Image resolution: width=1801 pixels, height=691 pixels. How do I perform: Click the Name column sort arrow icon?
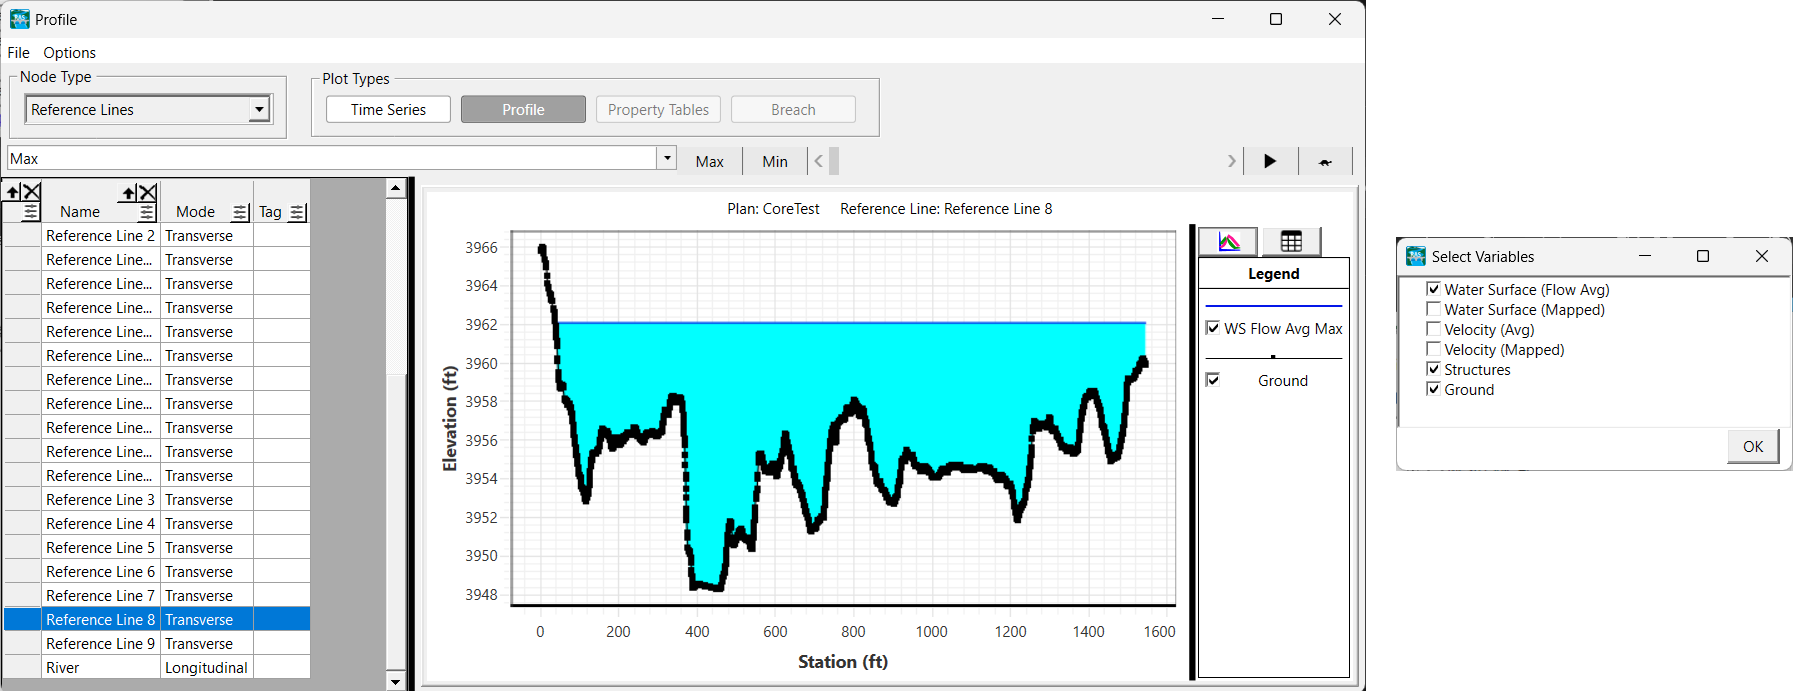[x=129, y=193]
